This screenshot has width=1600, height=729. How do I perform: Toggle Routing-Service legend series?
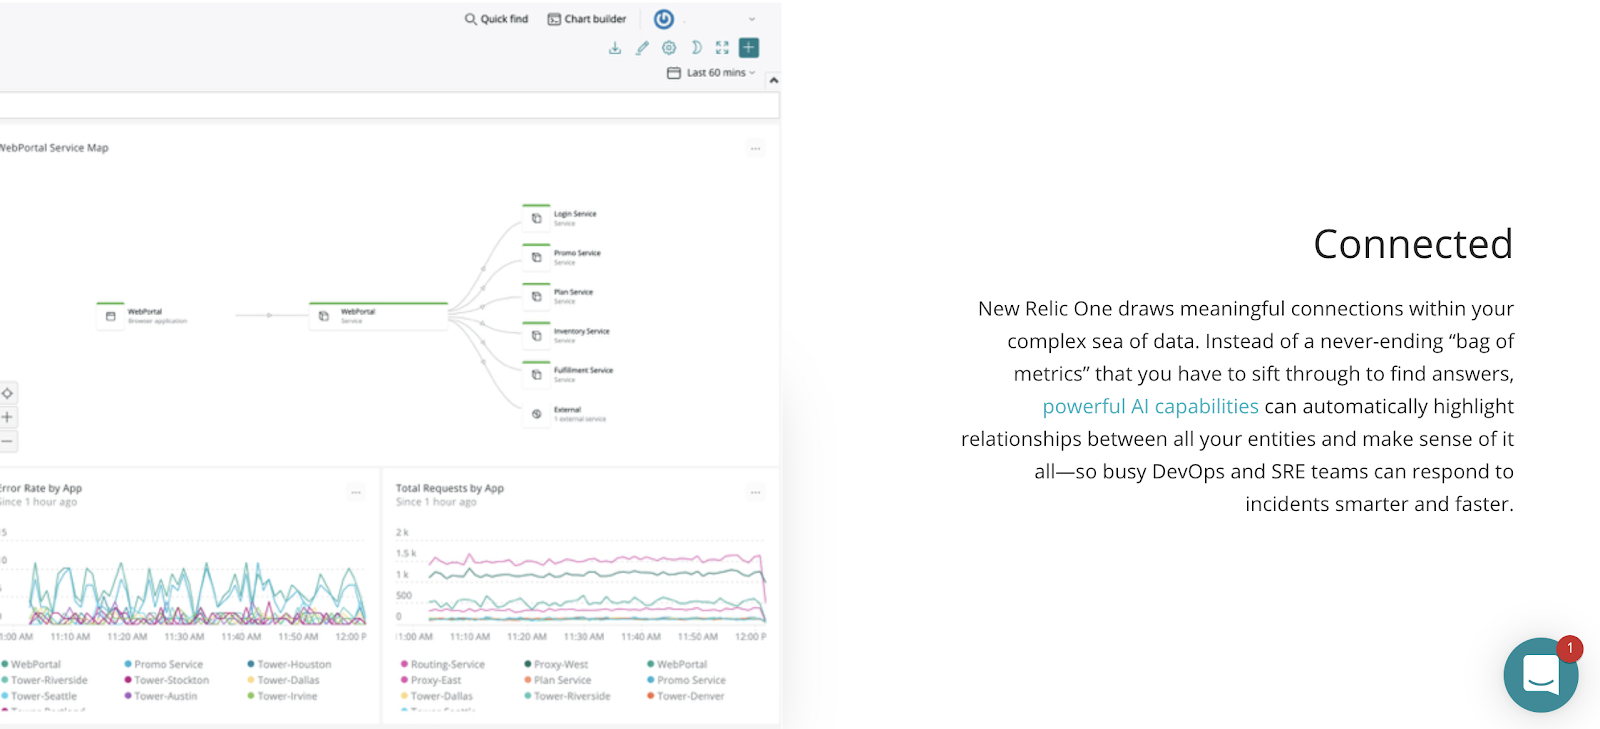click(x=443, y=664)
